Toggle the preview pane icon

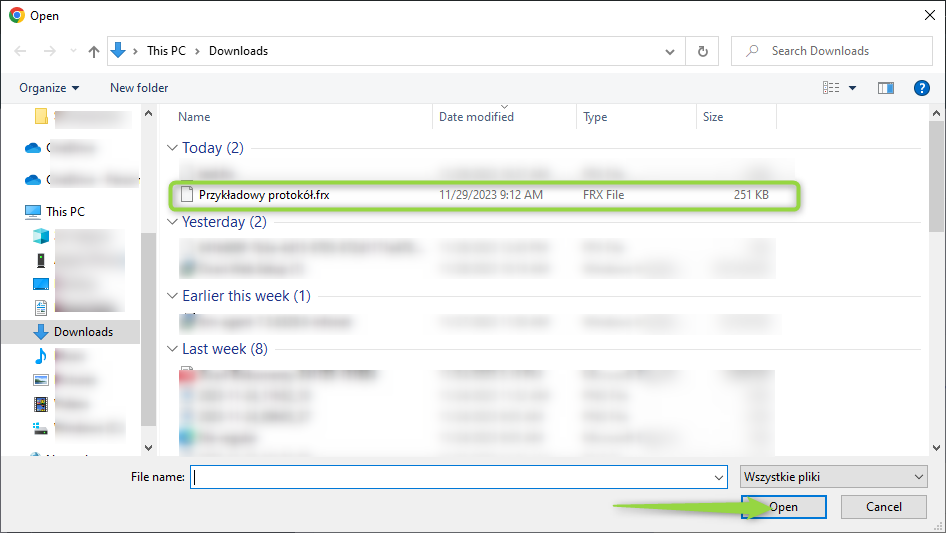tap(885, 88)
